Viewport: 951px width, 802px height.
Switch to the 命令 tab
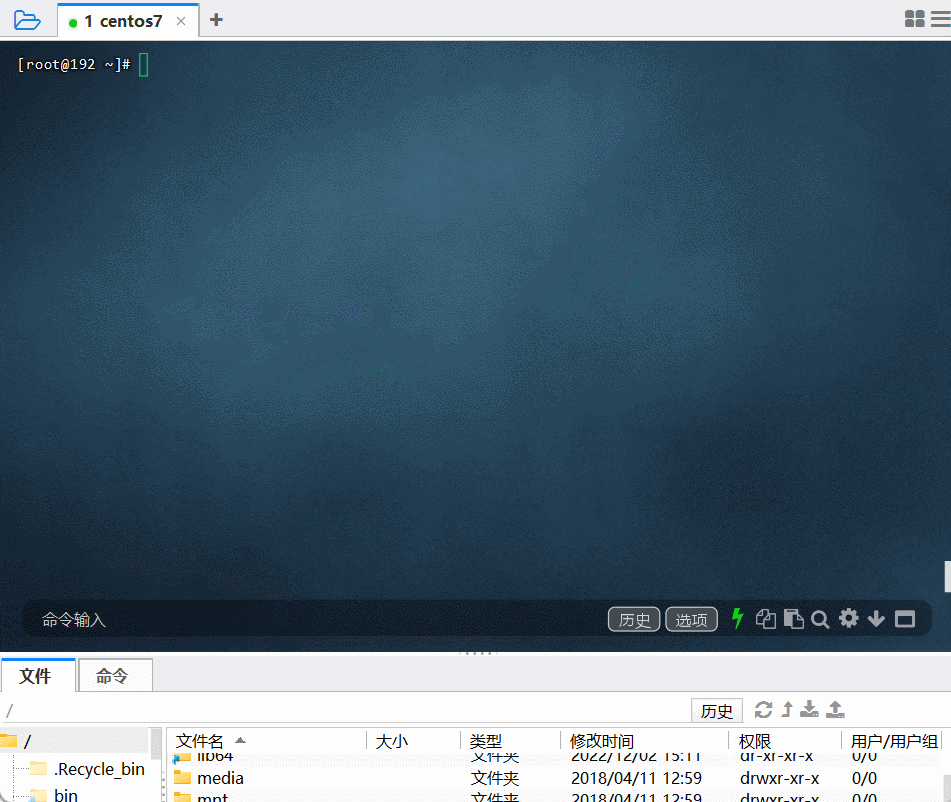pos(114,675)
